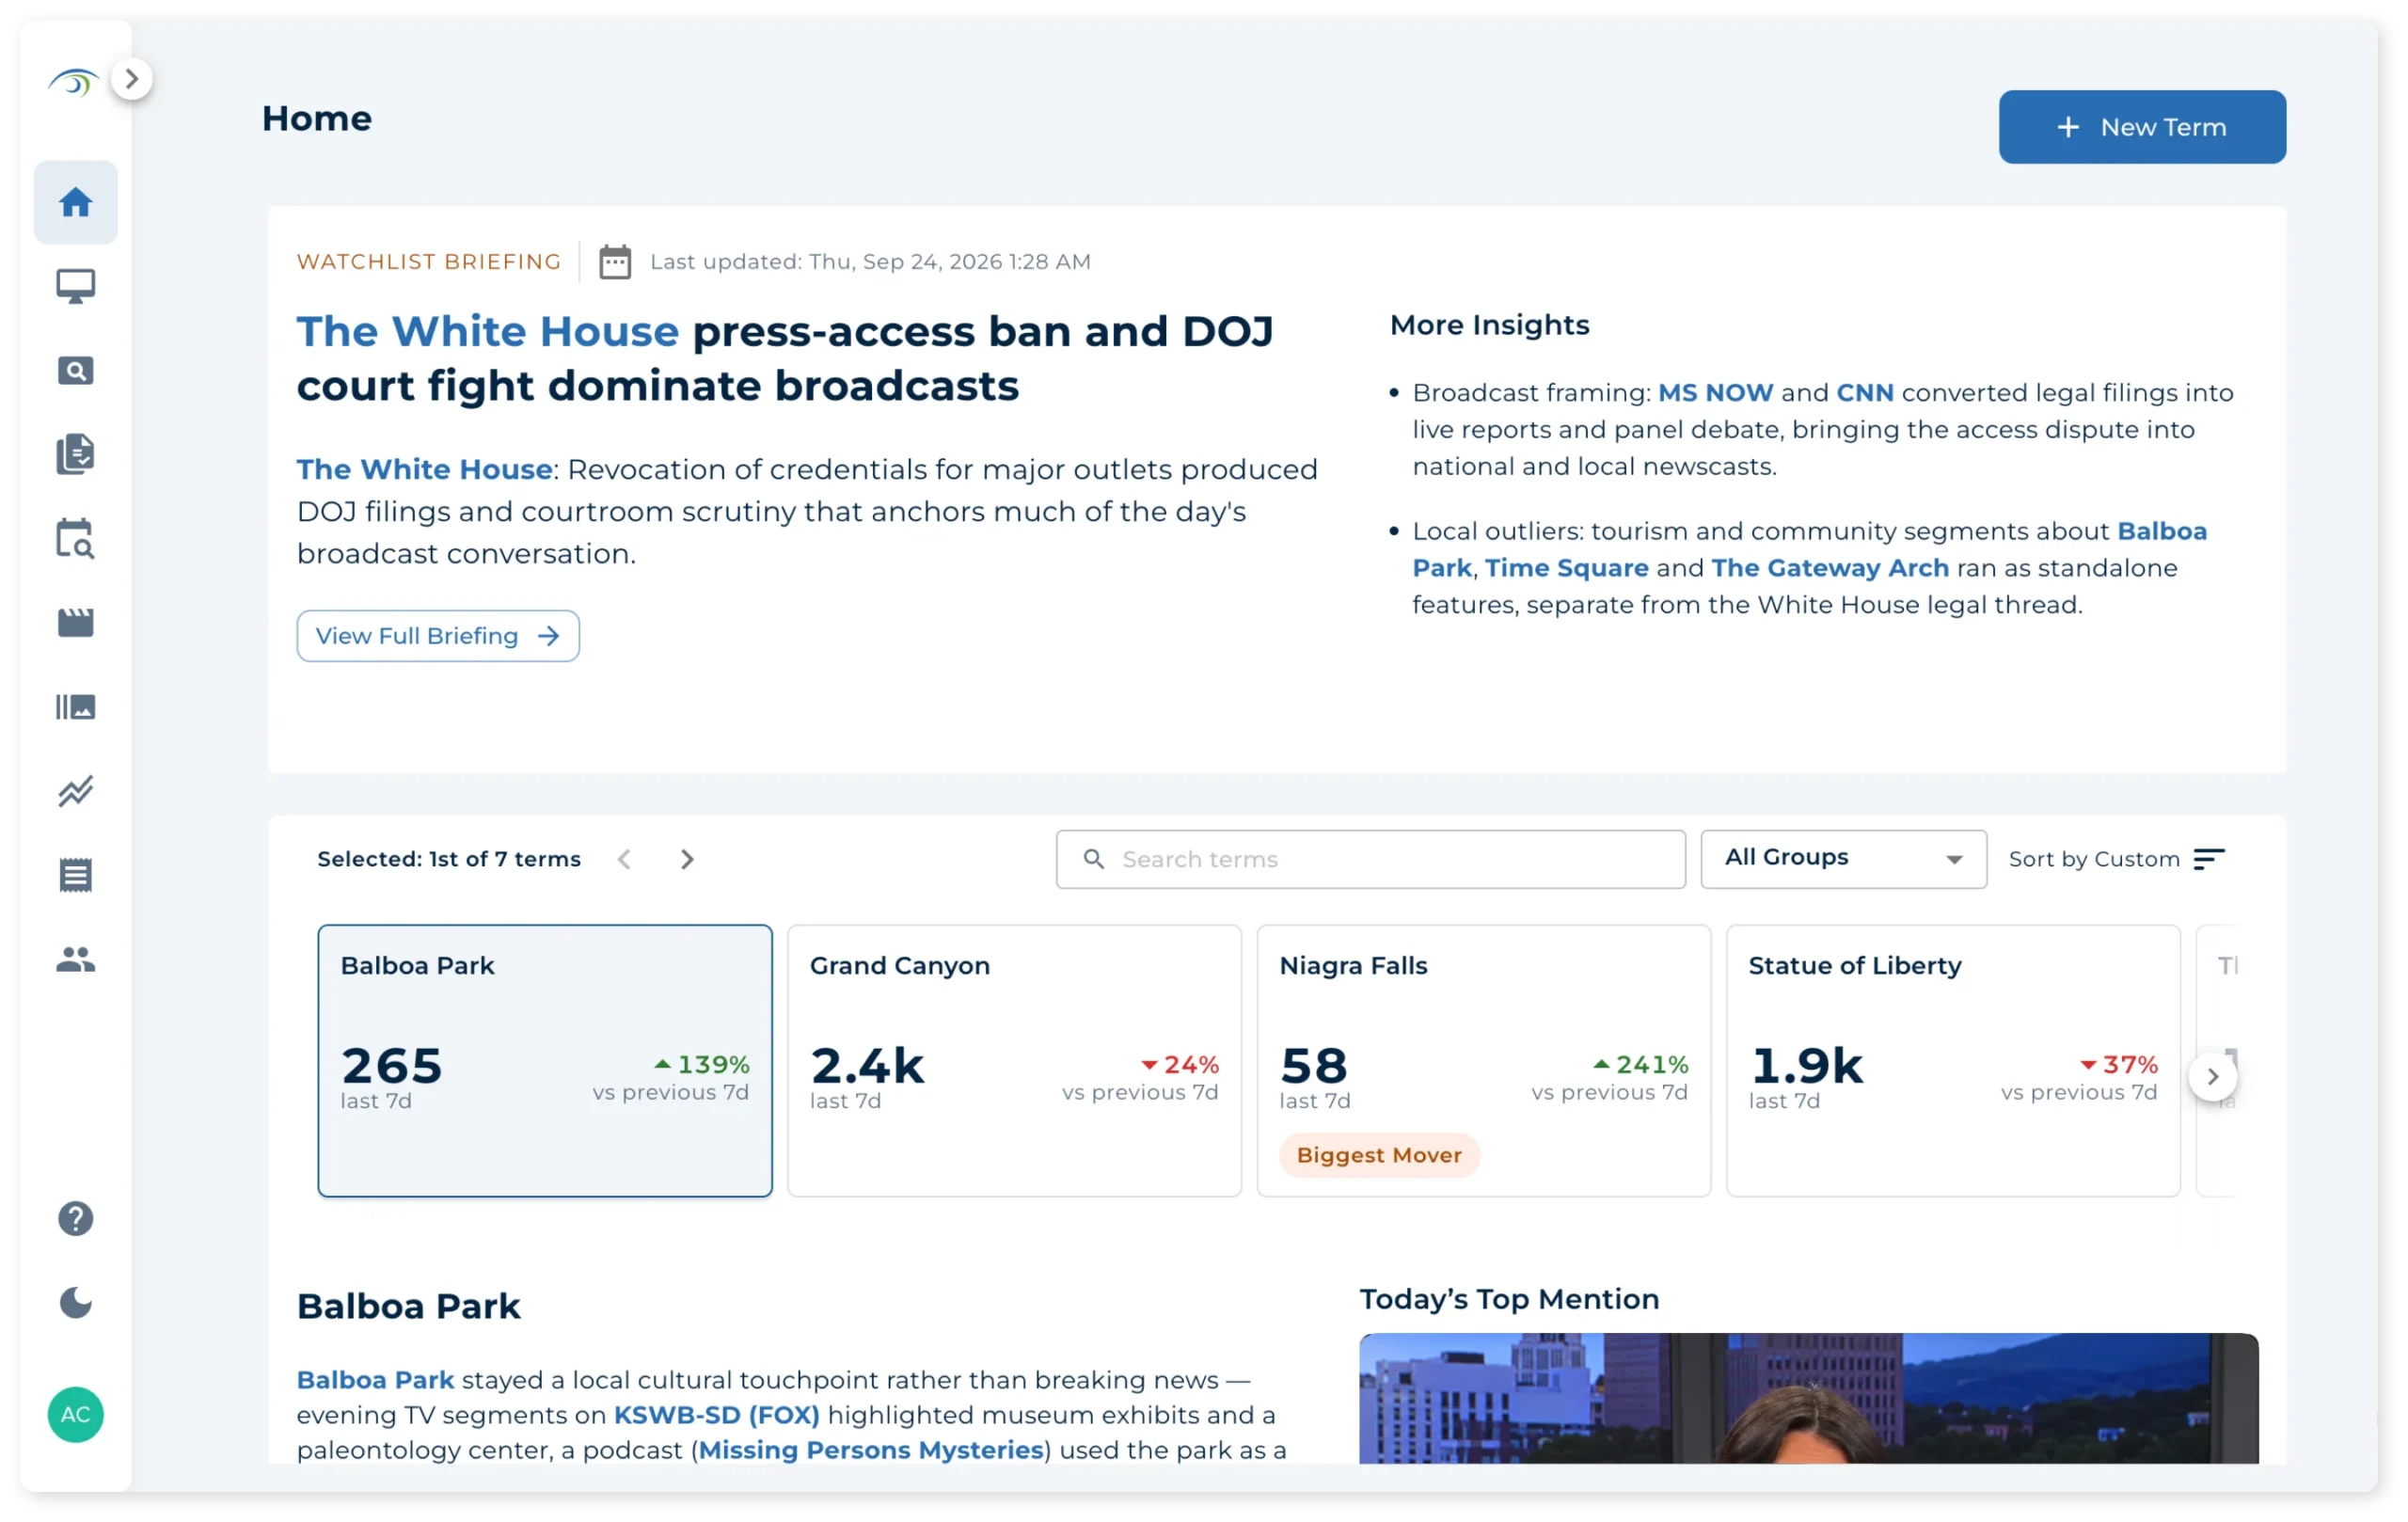Toggle dark mode with moon icon
Viewport: 2408px width, 1522px height.
tap(75, 1303)
